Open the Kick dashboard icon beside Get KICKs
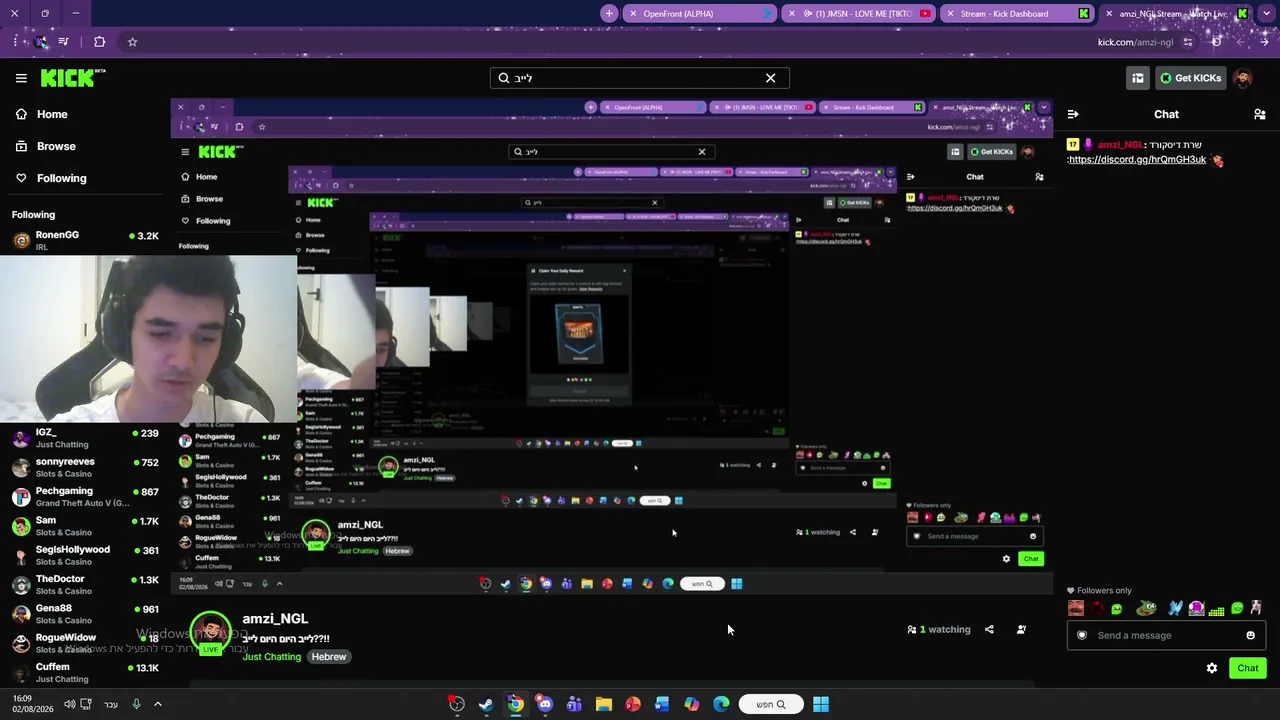The image size is (1280, 720). (1137, 78)
